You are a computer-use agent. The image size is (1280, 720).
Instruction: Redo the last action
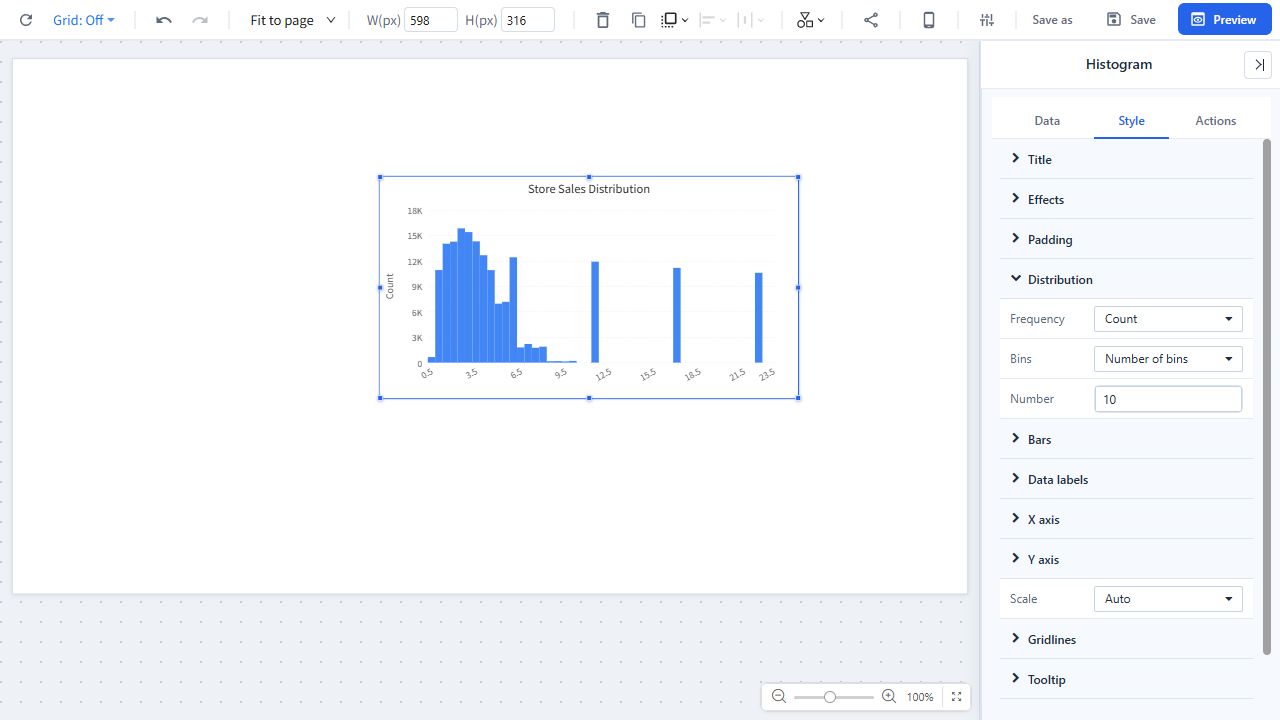[x=200, y=20]
